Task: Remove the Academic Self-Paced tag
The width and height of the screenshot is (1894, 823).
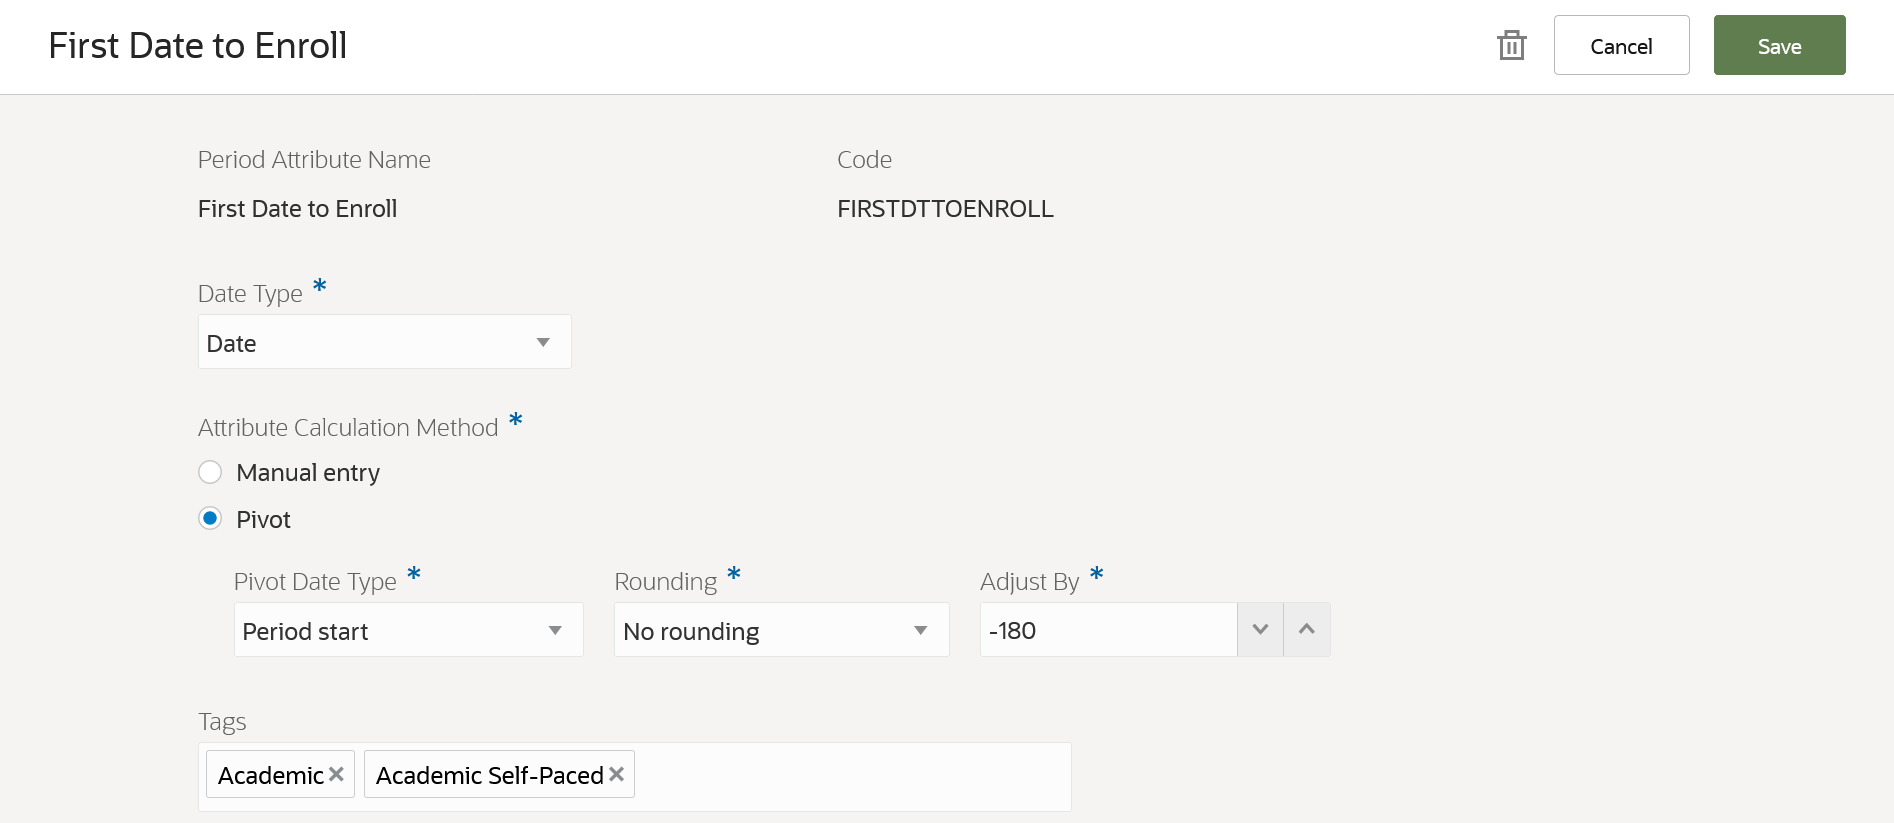Action: [x=617, y=774]
